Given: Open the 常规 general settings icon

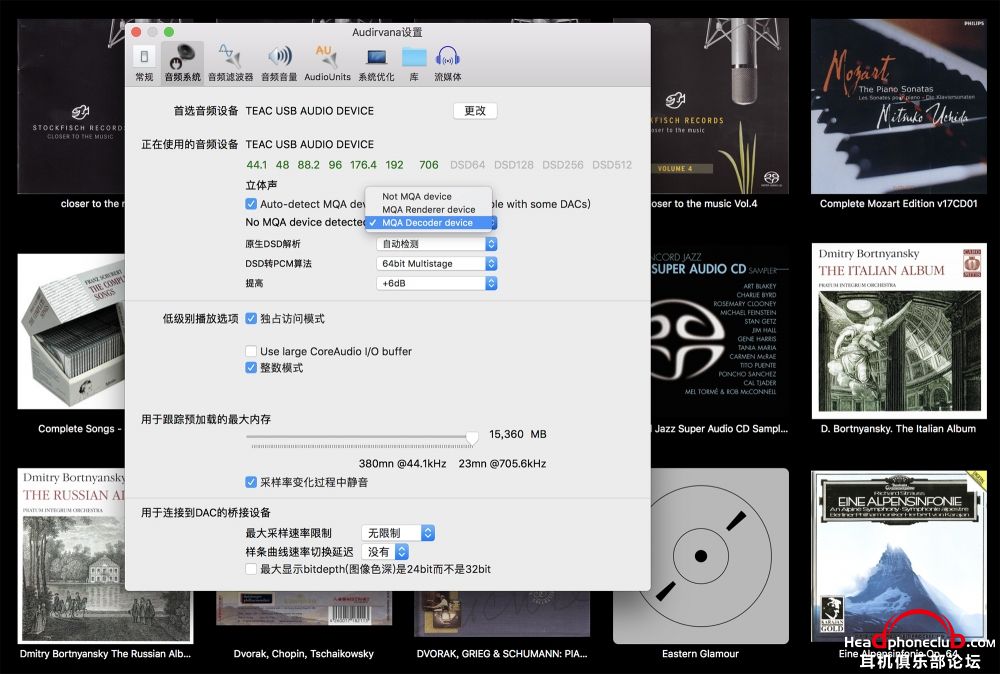Looking at the screenshot, I should tap(144, 62).
